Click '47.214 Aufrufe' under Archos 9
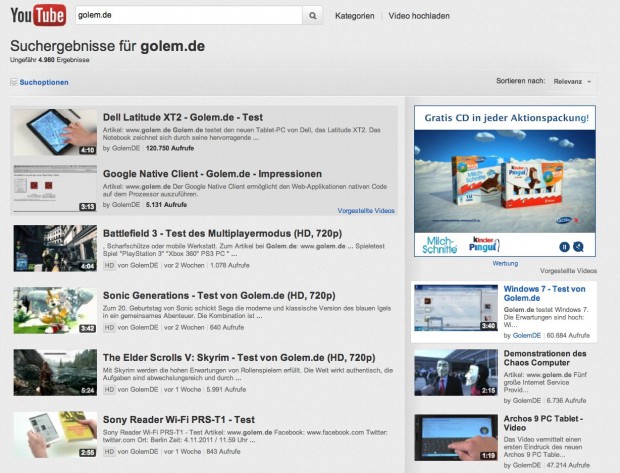This screenshot has width=620, height=473. pos(568,465)
